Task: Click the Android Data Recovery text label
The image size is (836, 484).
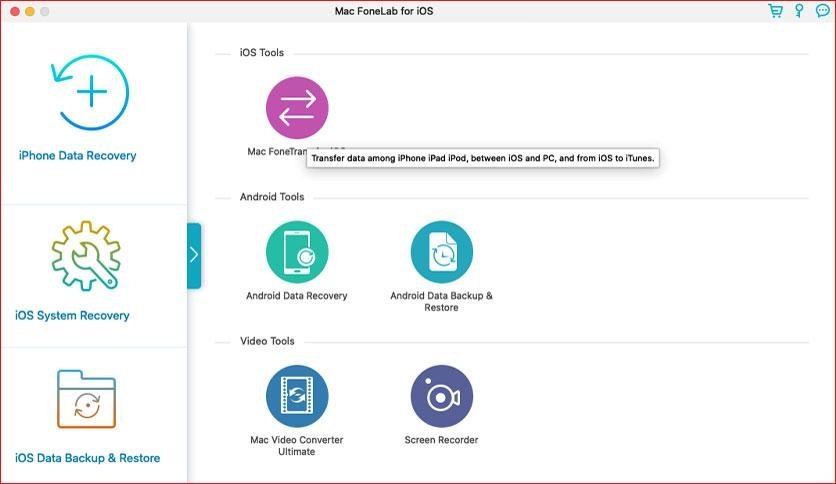Action: point(296,296)
